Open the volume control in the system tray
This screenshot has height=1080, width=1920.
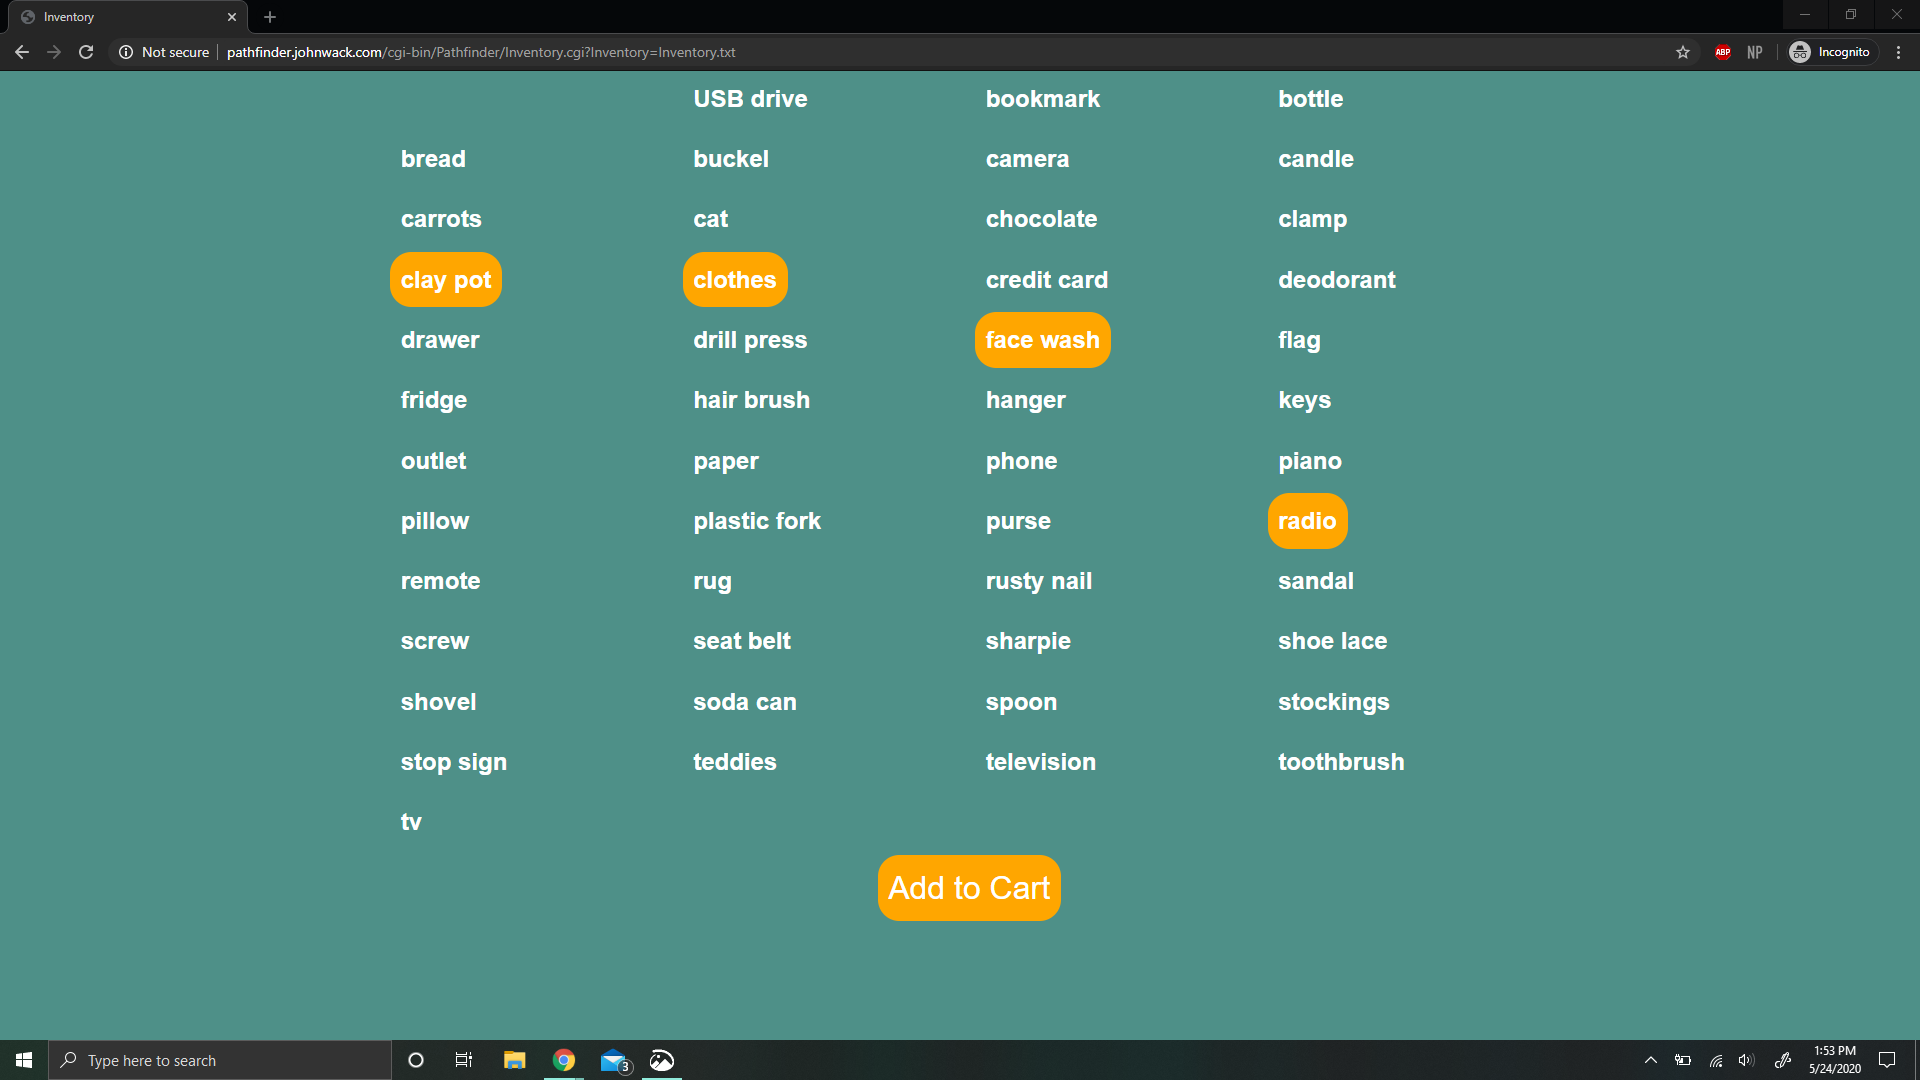(1746, 1060)
